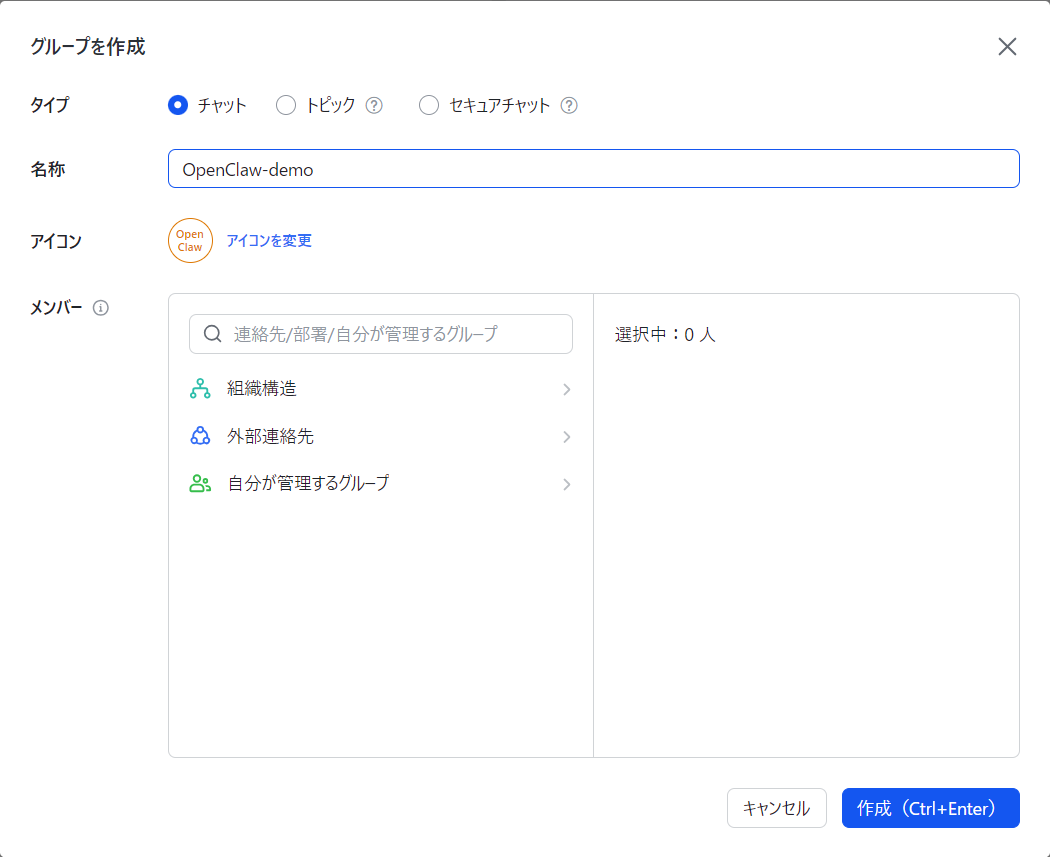1050x857 pixels.
Task: Expand 自分が管理するグループ chevron arrow
Action: 567,484
